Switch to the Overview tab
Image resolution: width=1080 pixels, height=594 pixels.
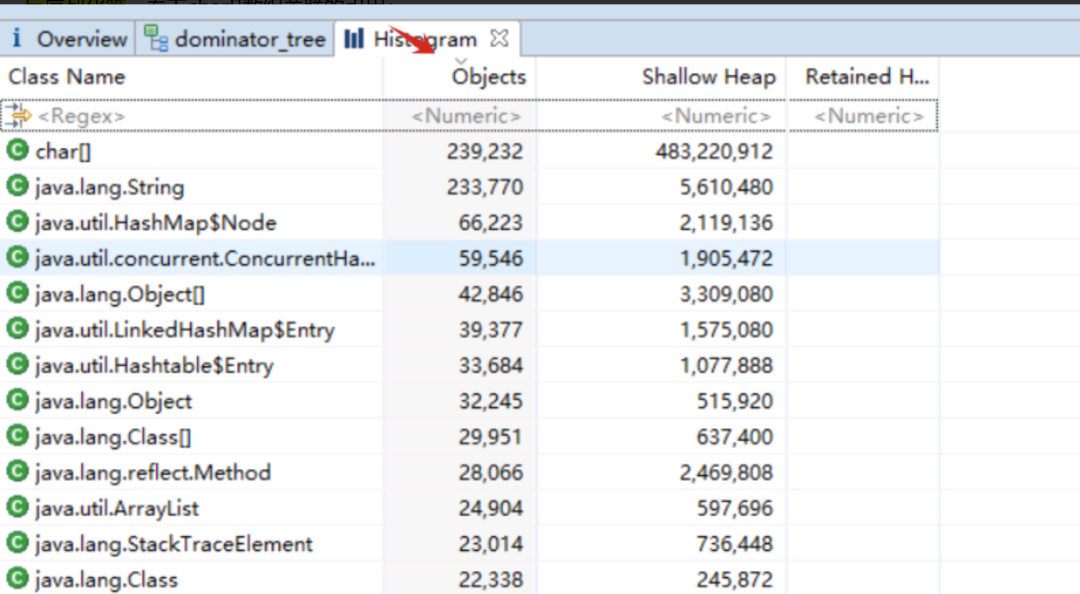[x=69, y=39]
